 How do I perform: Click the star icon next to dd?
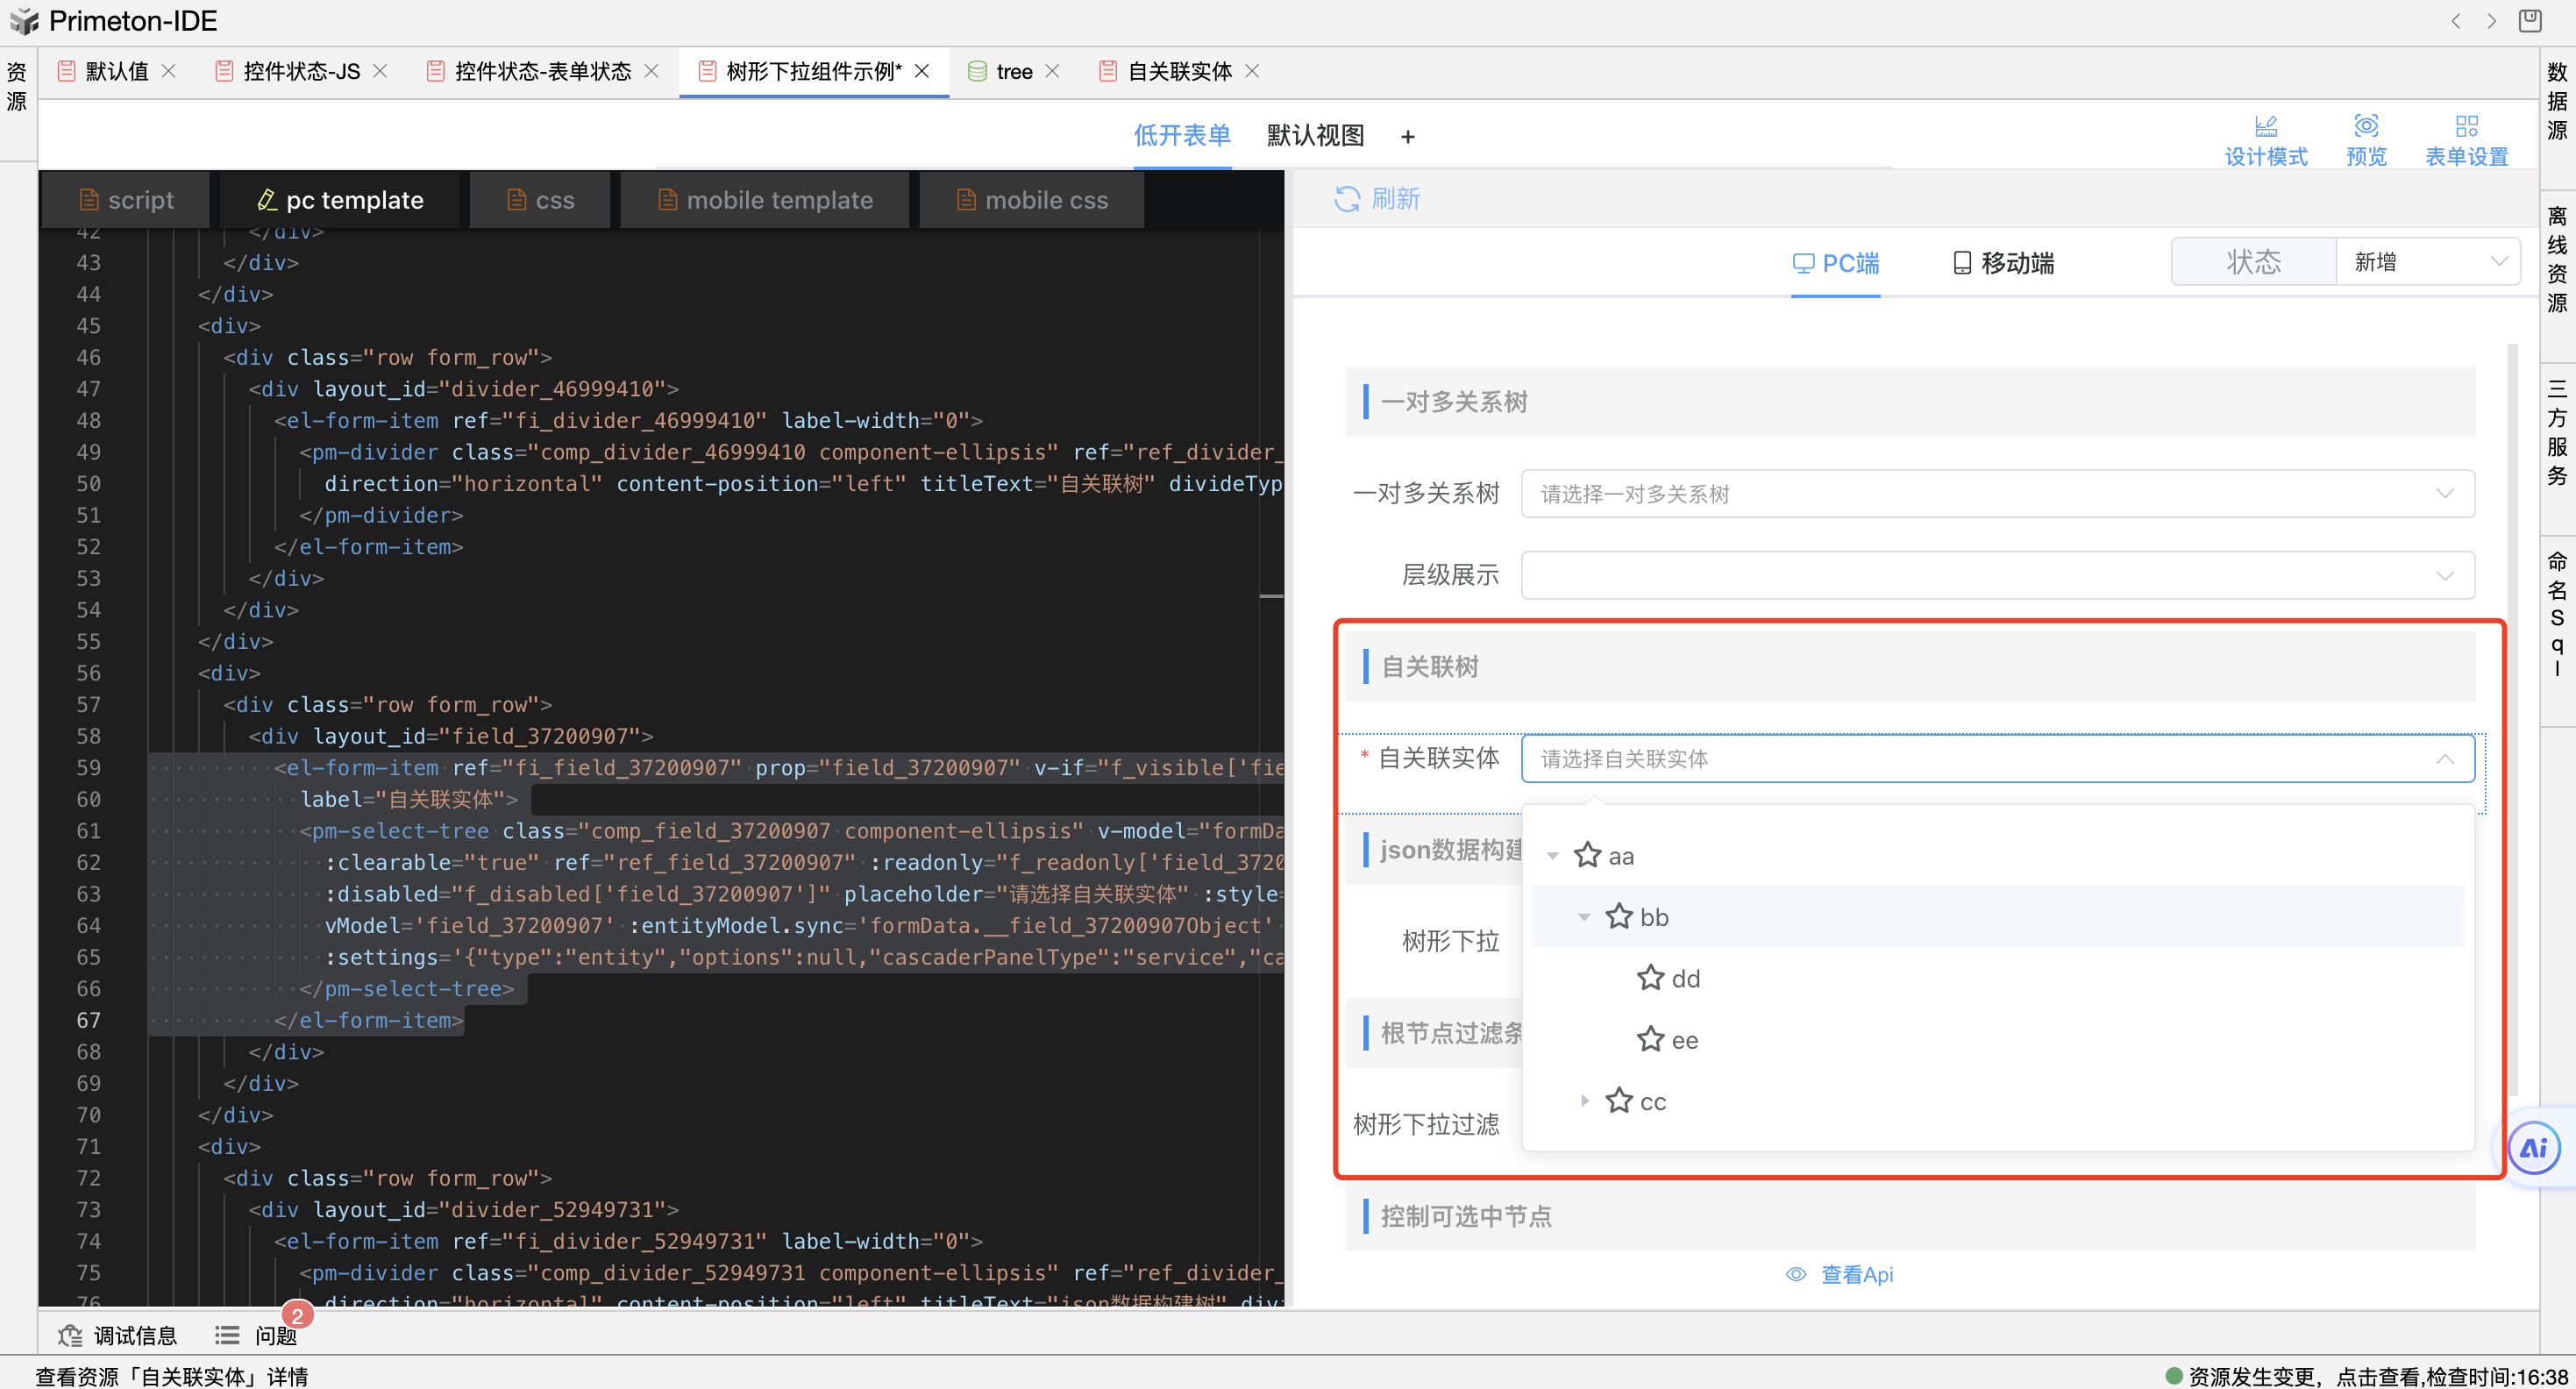[1650, 978]
